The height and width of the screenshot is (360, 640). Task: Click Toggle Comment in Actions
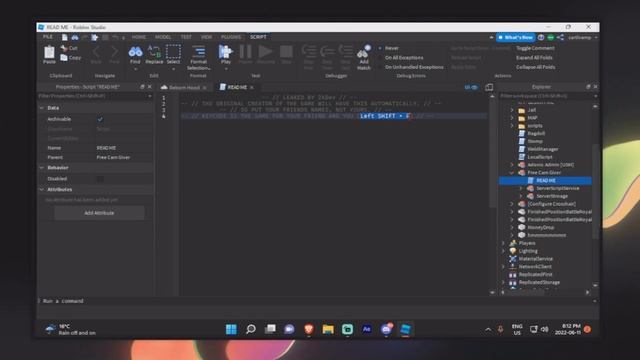[x=535, y=48]
